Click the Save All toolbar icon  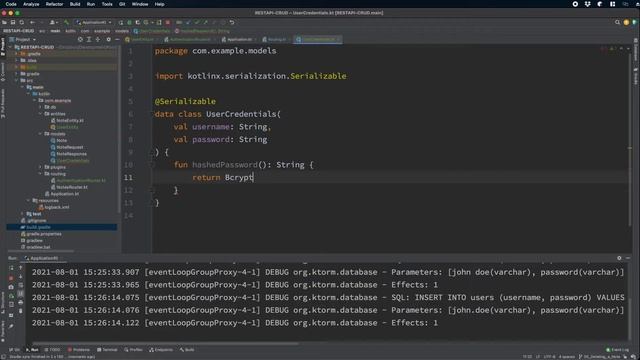click(13, 22)
